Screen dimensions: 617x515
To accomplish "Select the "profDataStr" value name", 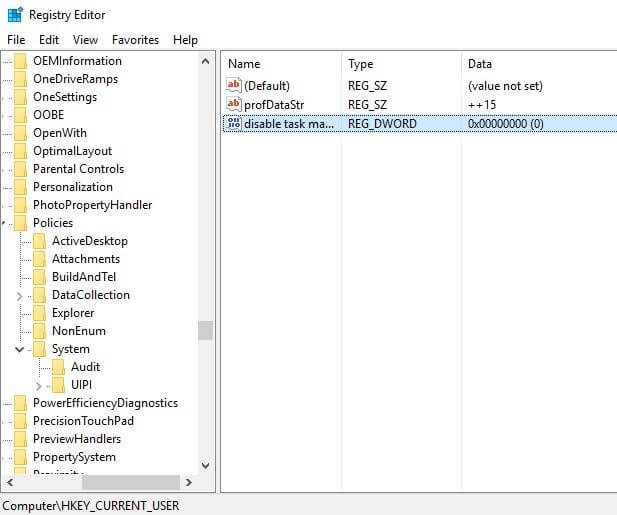I will pos(274,105).
